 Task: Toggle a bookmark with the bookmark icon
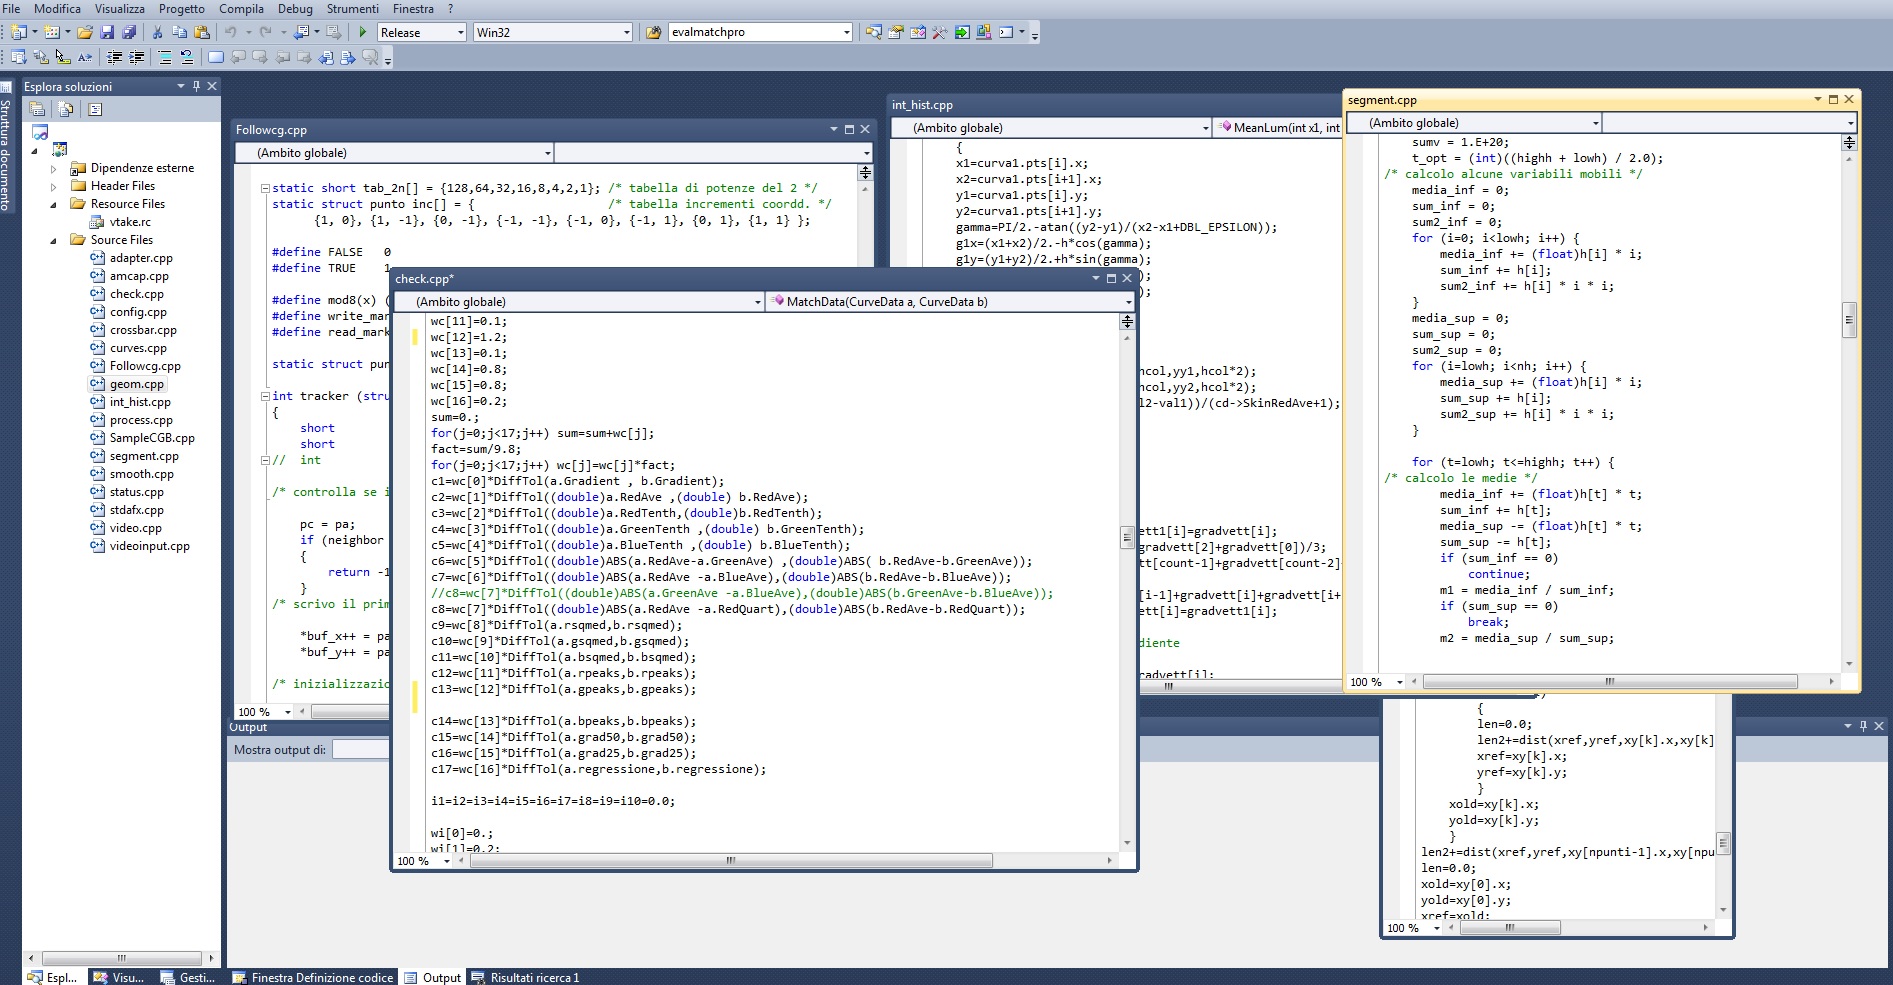[216, 57]
